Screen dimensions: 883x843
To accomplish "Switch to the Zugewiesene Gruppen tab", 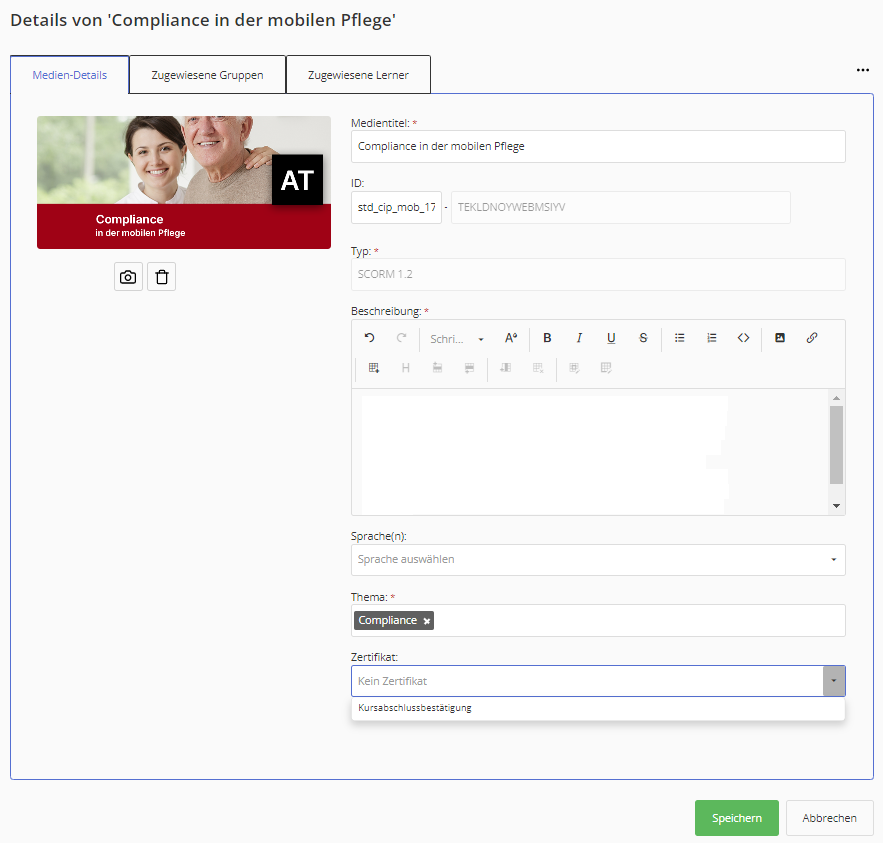I will pyautogui.click(x=207, y=75).
